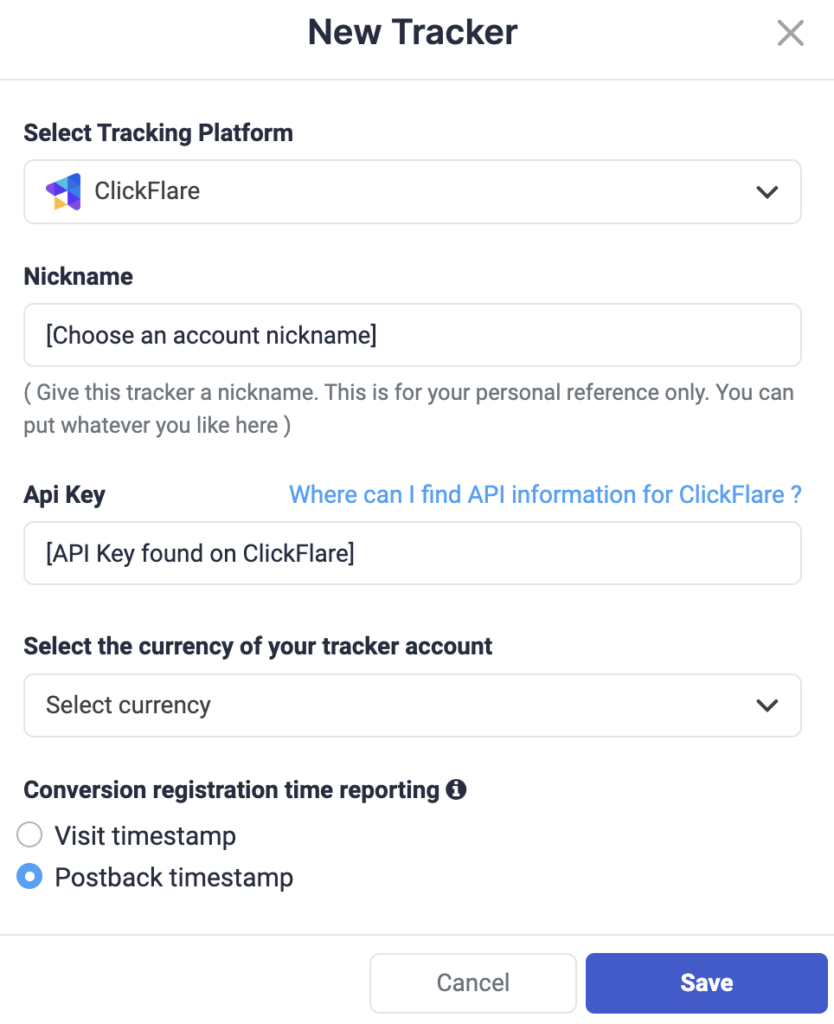The height and width of the screenshot is (1024, 834).
Task: Click the Api Key field label
Action: pyautogui.click(x=64, y=494)
